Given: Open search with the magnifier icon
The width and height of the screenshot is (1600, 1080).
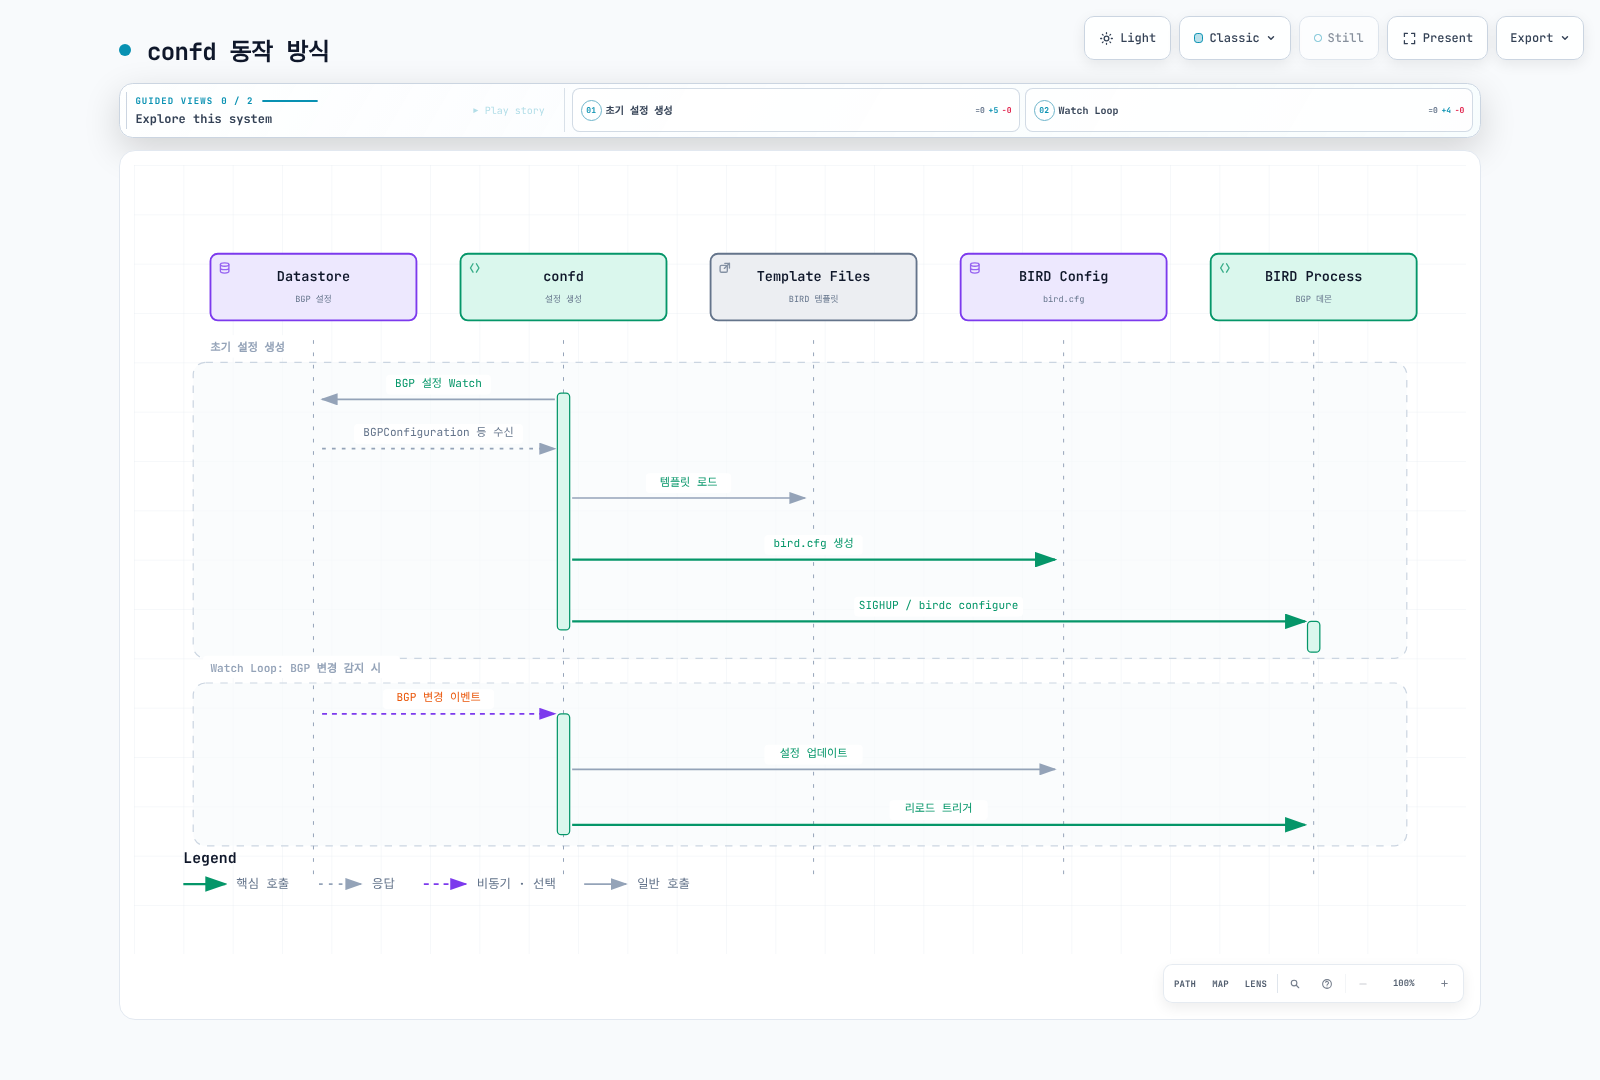Looking at the screenshot, I should click(1295, 984).
